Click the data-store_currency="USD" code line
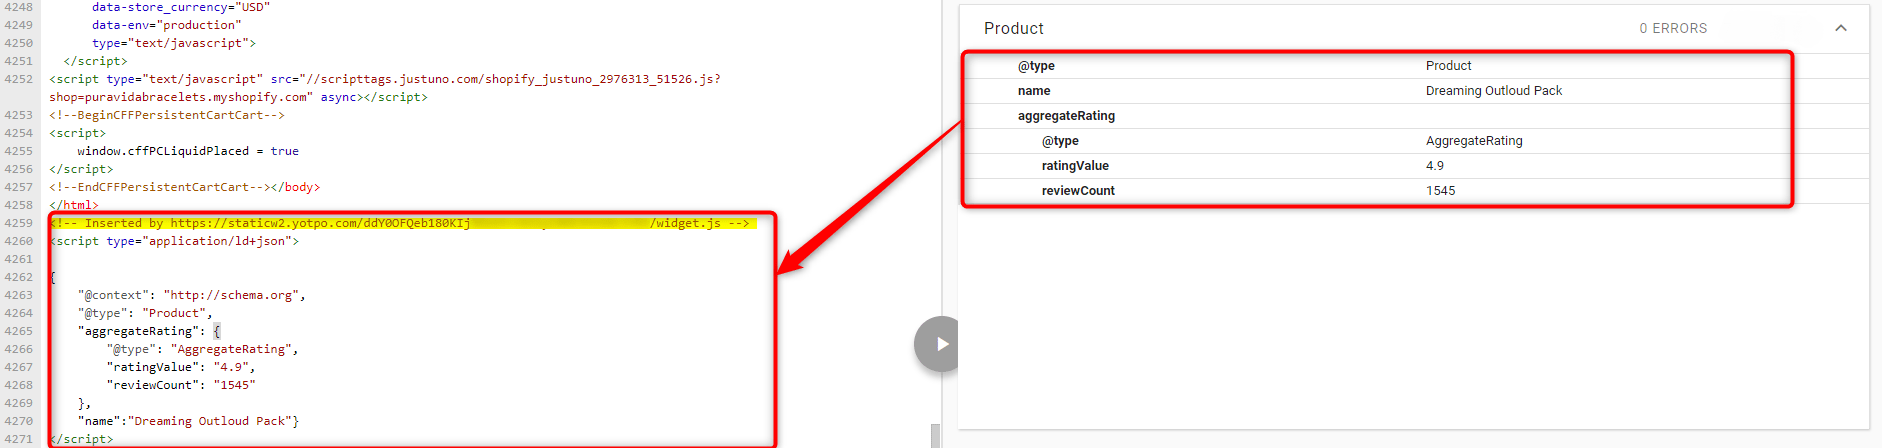The width and height of the screenshot is (1882, 448). pos(181,7)
